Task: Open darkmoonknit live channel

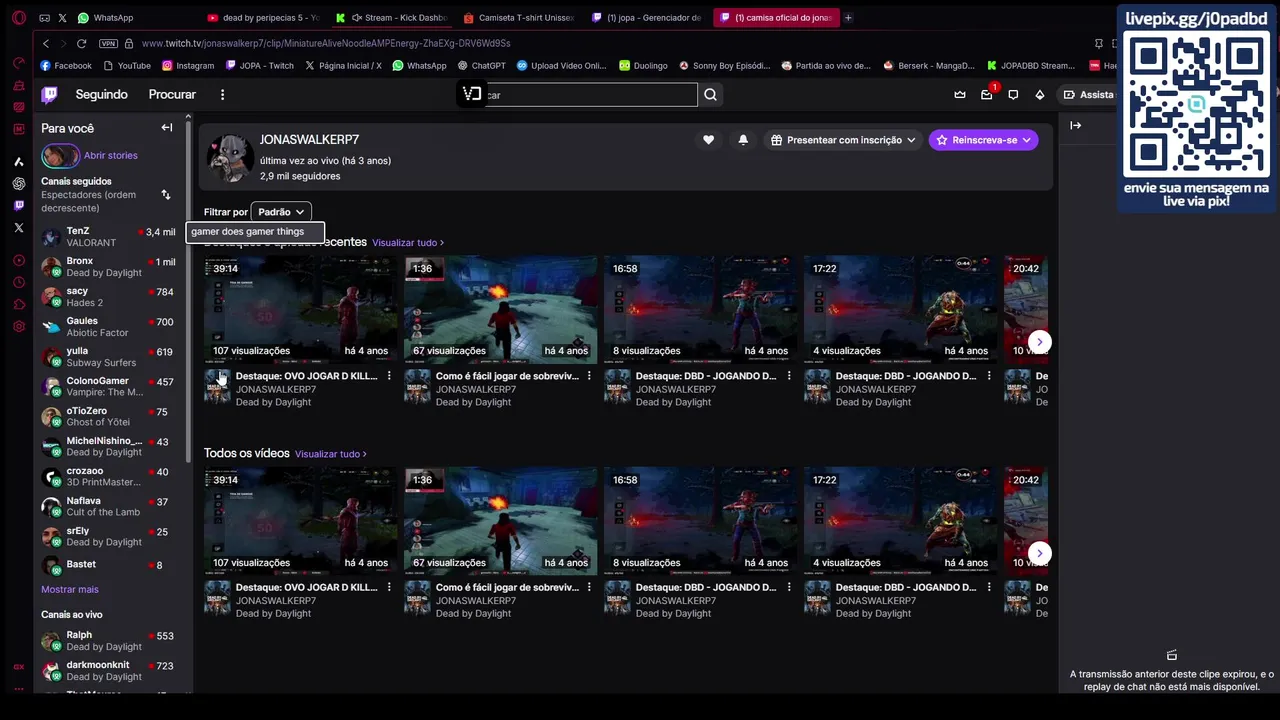Action: coord(108,670)
